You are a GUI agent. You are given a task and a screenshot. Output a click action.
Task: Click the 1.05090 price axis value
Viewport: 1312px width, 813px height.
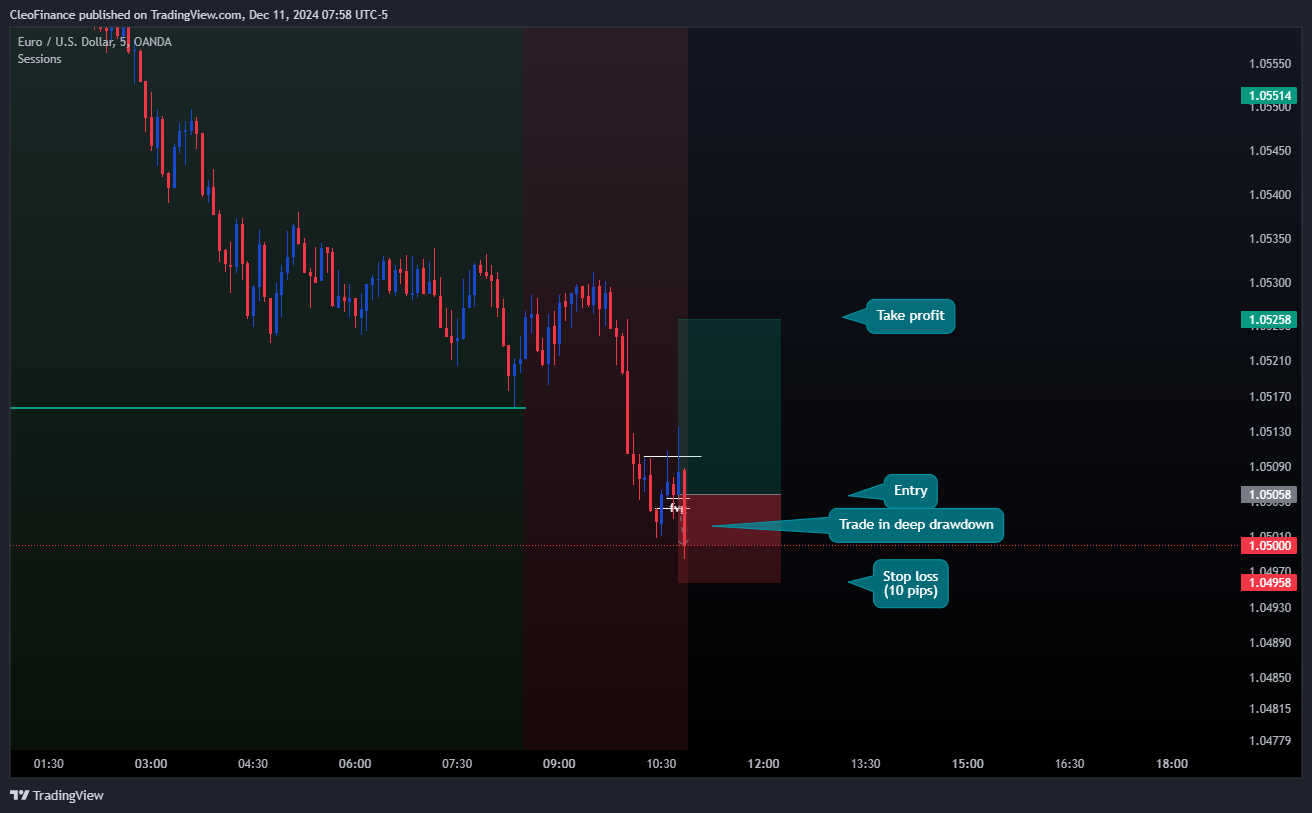pyautogui.click(x=1269, y=466)
